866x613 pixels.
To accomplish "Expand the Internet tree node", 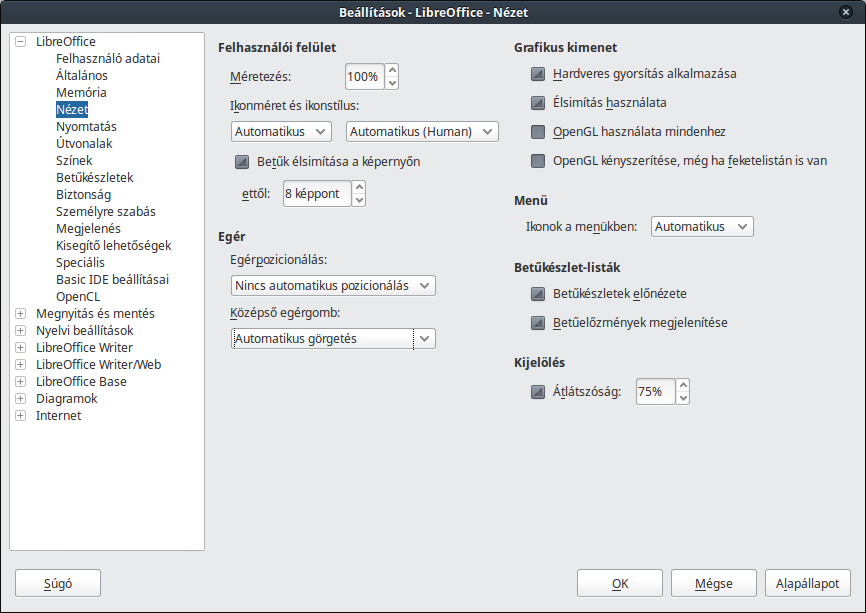I will (x=20, y=415).
